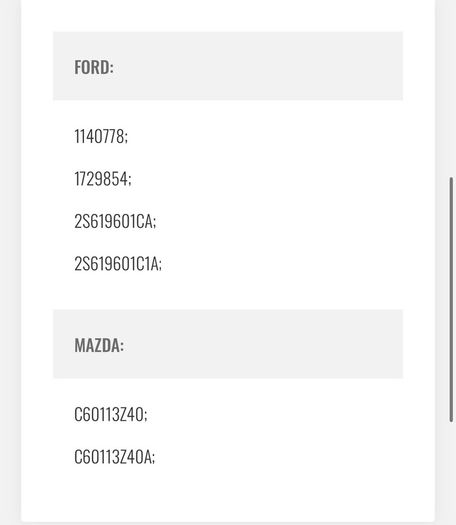Screen dimensions: 456x525
Task: Click empty gray area of FORD header bar
Action: coord(258,66)
